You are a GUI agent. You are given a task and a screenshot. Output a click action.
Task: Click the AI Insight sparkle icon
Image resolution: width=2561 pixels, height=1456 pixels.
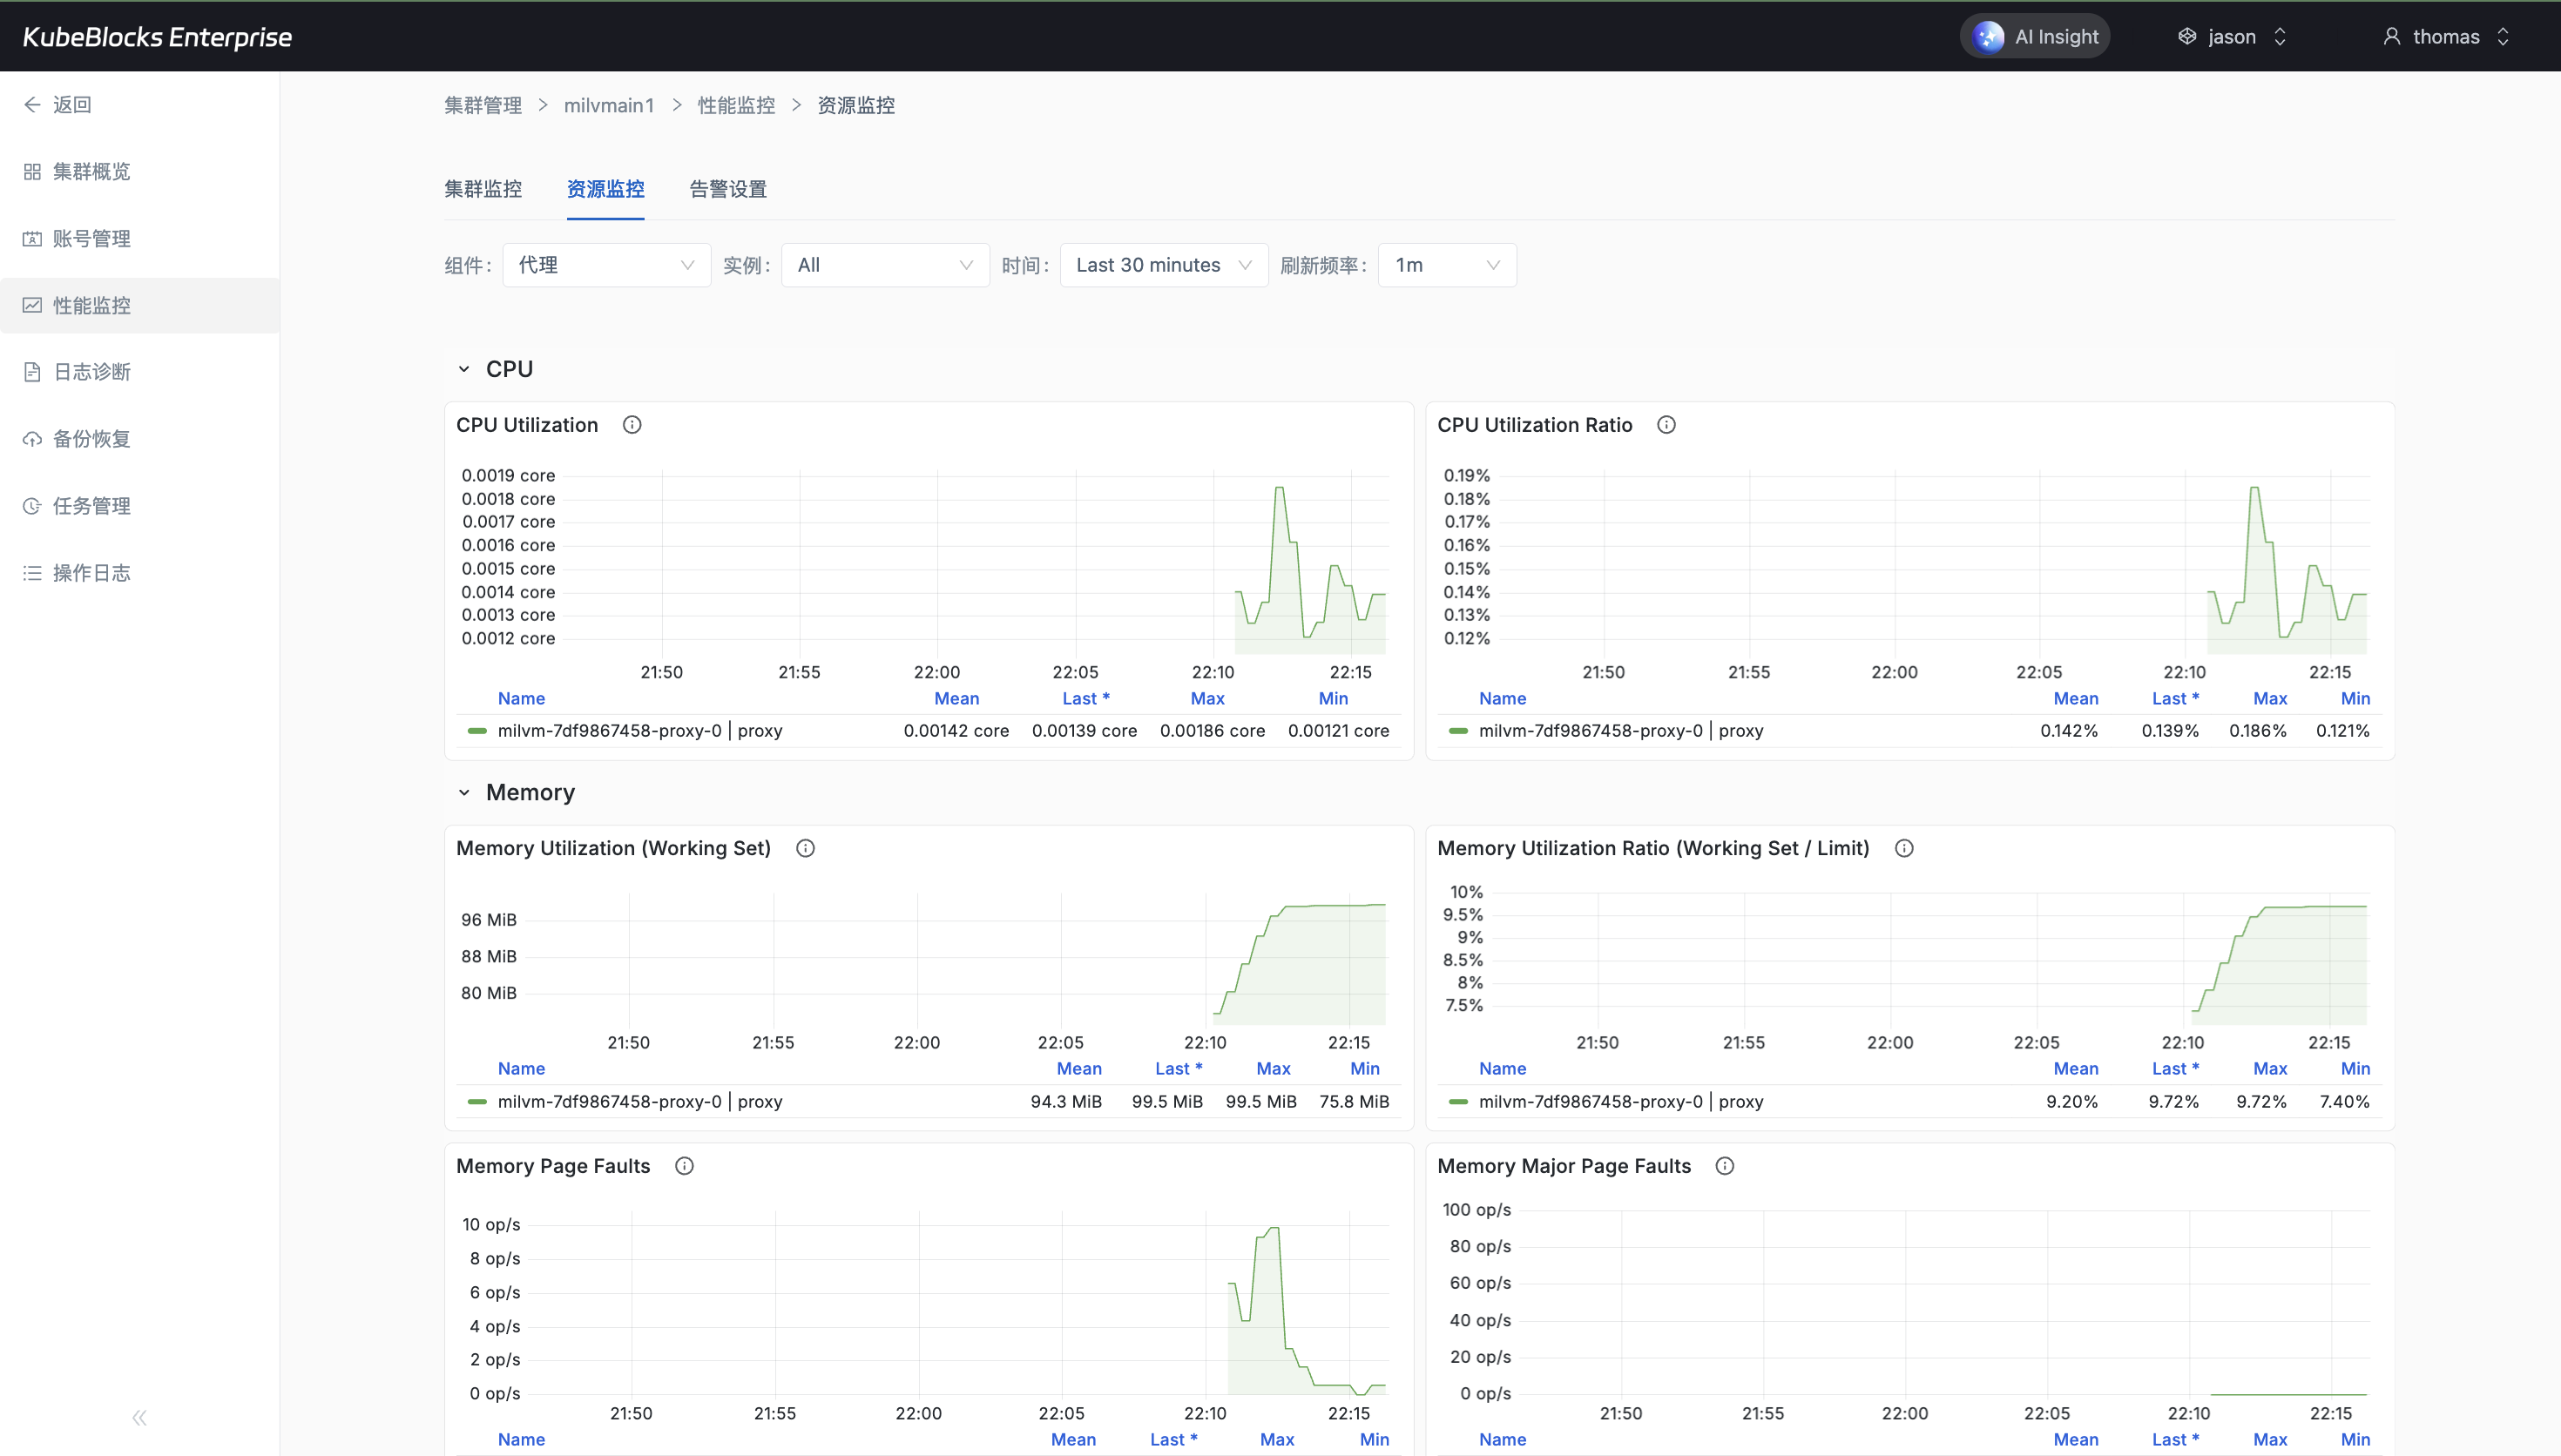[1988, 37]
